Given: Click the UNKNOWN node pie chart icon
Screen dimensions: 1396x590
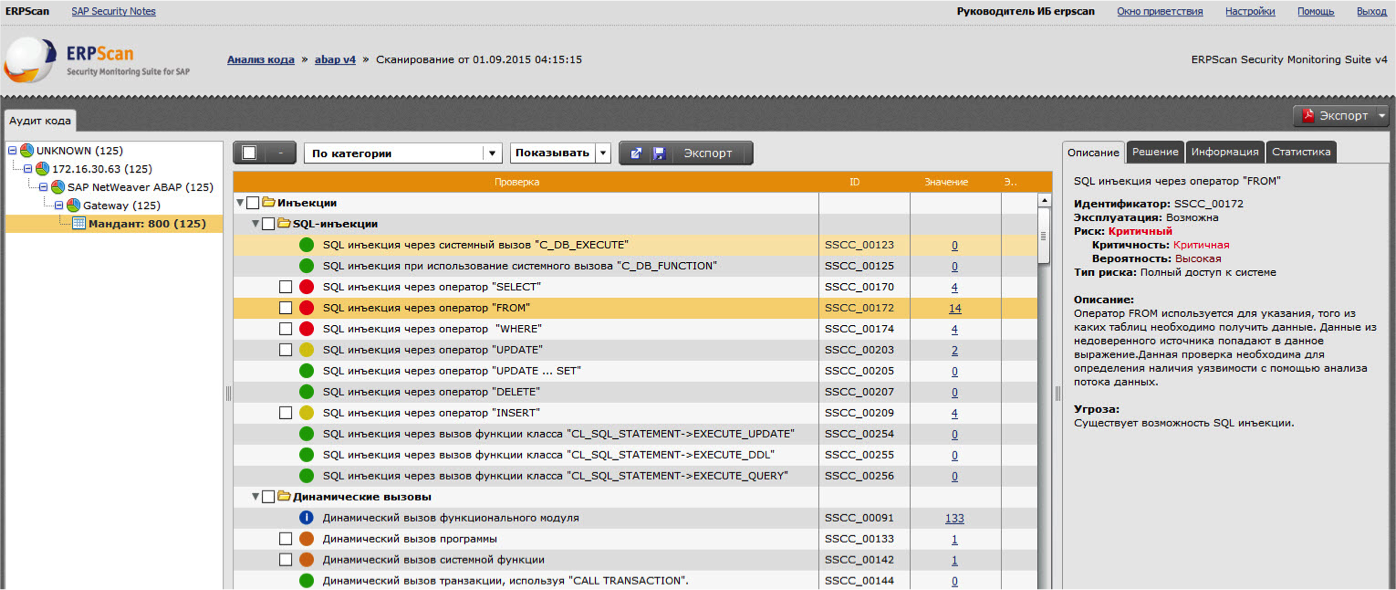Looking at the screenshot, I should point(27,150).
